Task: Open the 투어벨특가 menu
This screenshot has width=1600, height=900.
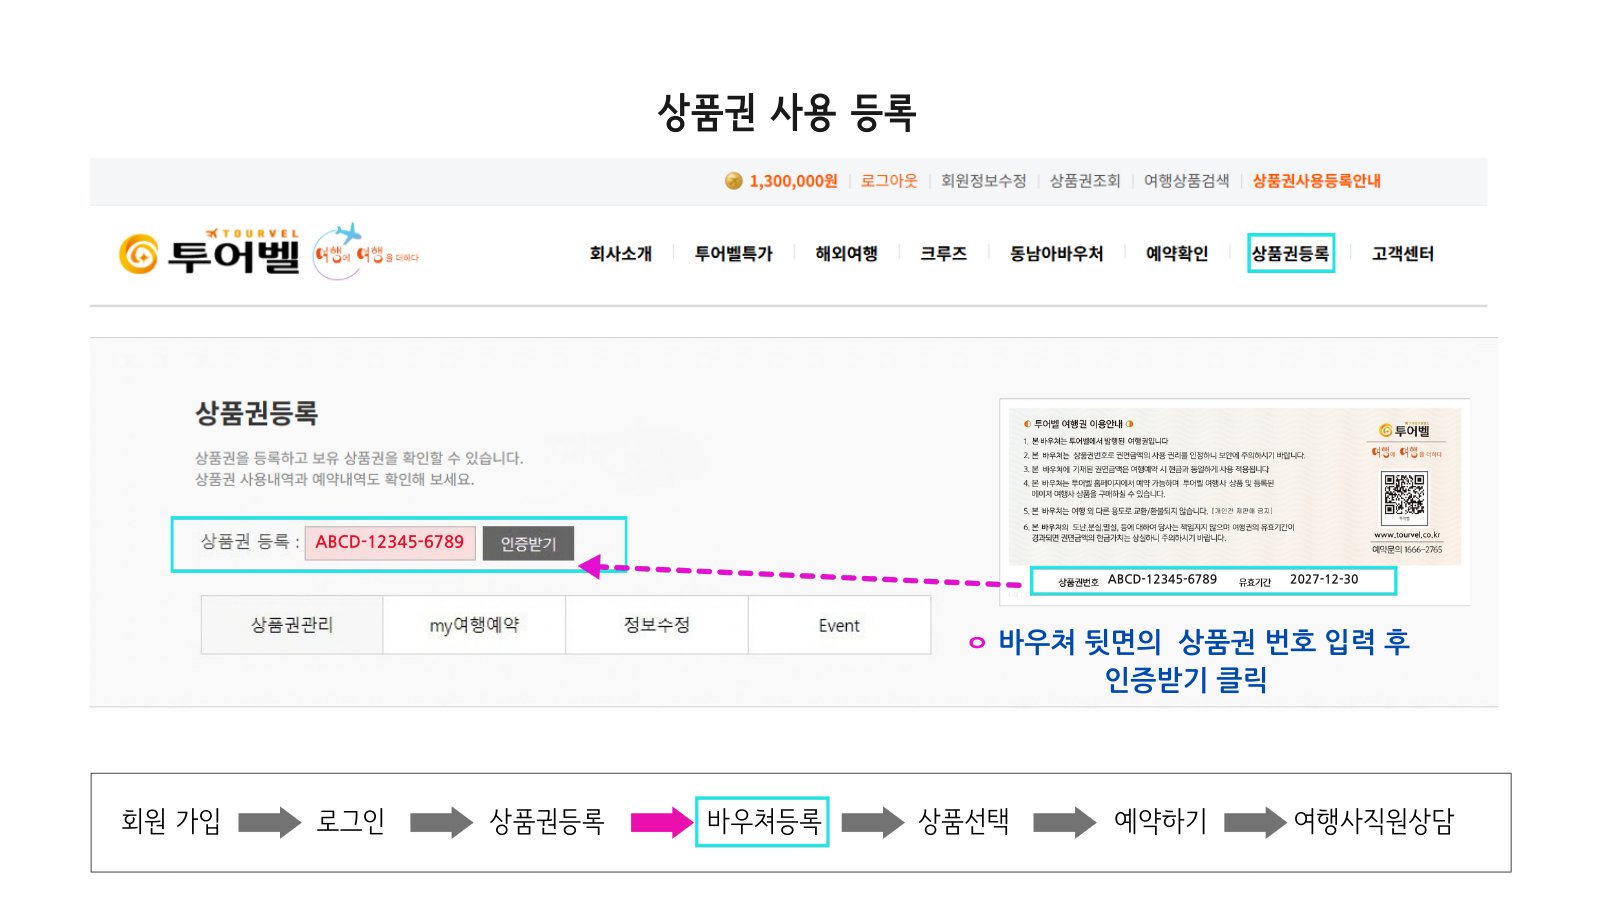Action: pos(734,254)
